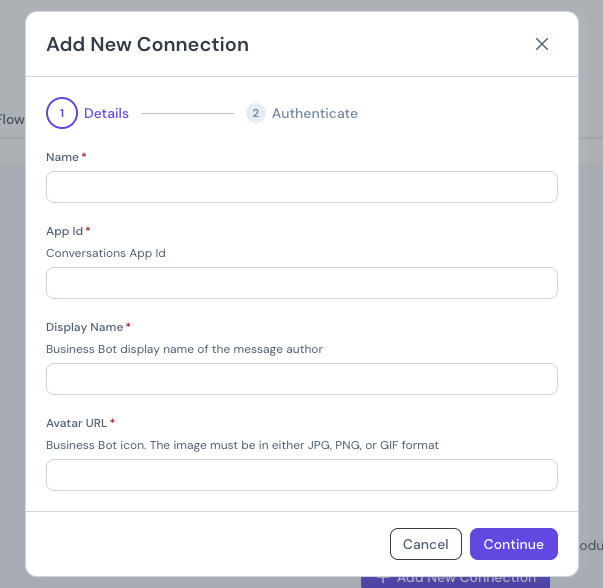Switch to the Authenticate step

coord(314,113)
